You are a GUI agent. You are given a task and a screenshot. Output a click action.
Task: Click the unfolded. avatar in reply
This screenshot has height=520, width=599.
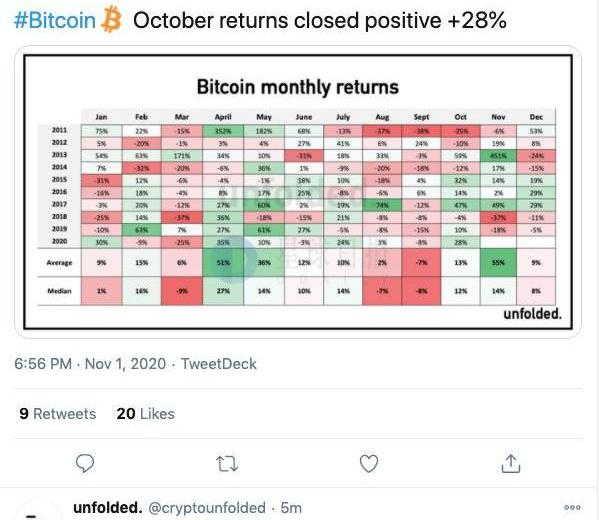(x=36, y=509)
